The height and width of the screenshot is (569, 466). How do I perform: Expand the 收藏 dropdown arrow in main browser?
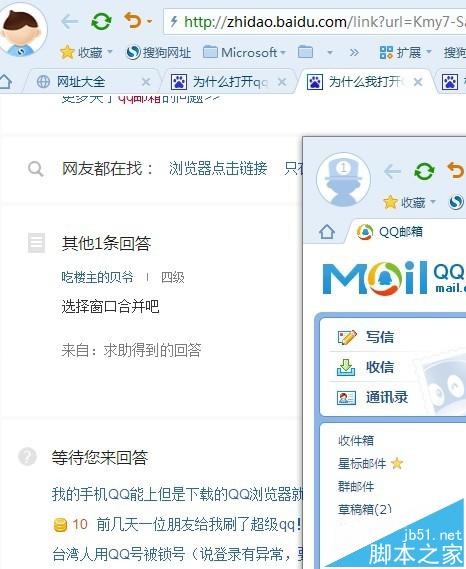[110, 52]
